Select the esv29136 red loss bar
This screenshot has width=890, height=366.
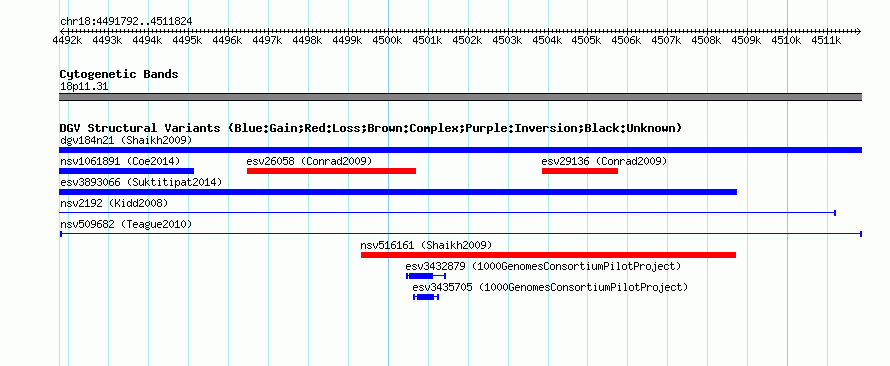point(580,171)
